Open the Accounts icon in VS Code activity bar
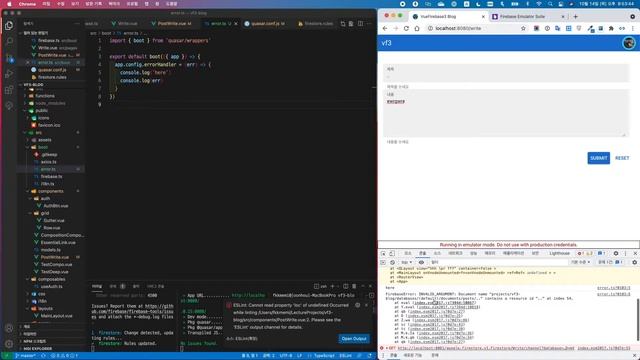 9,328
